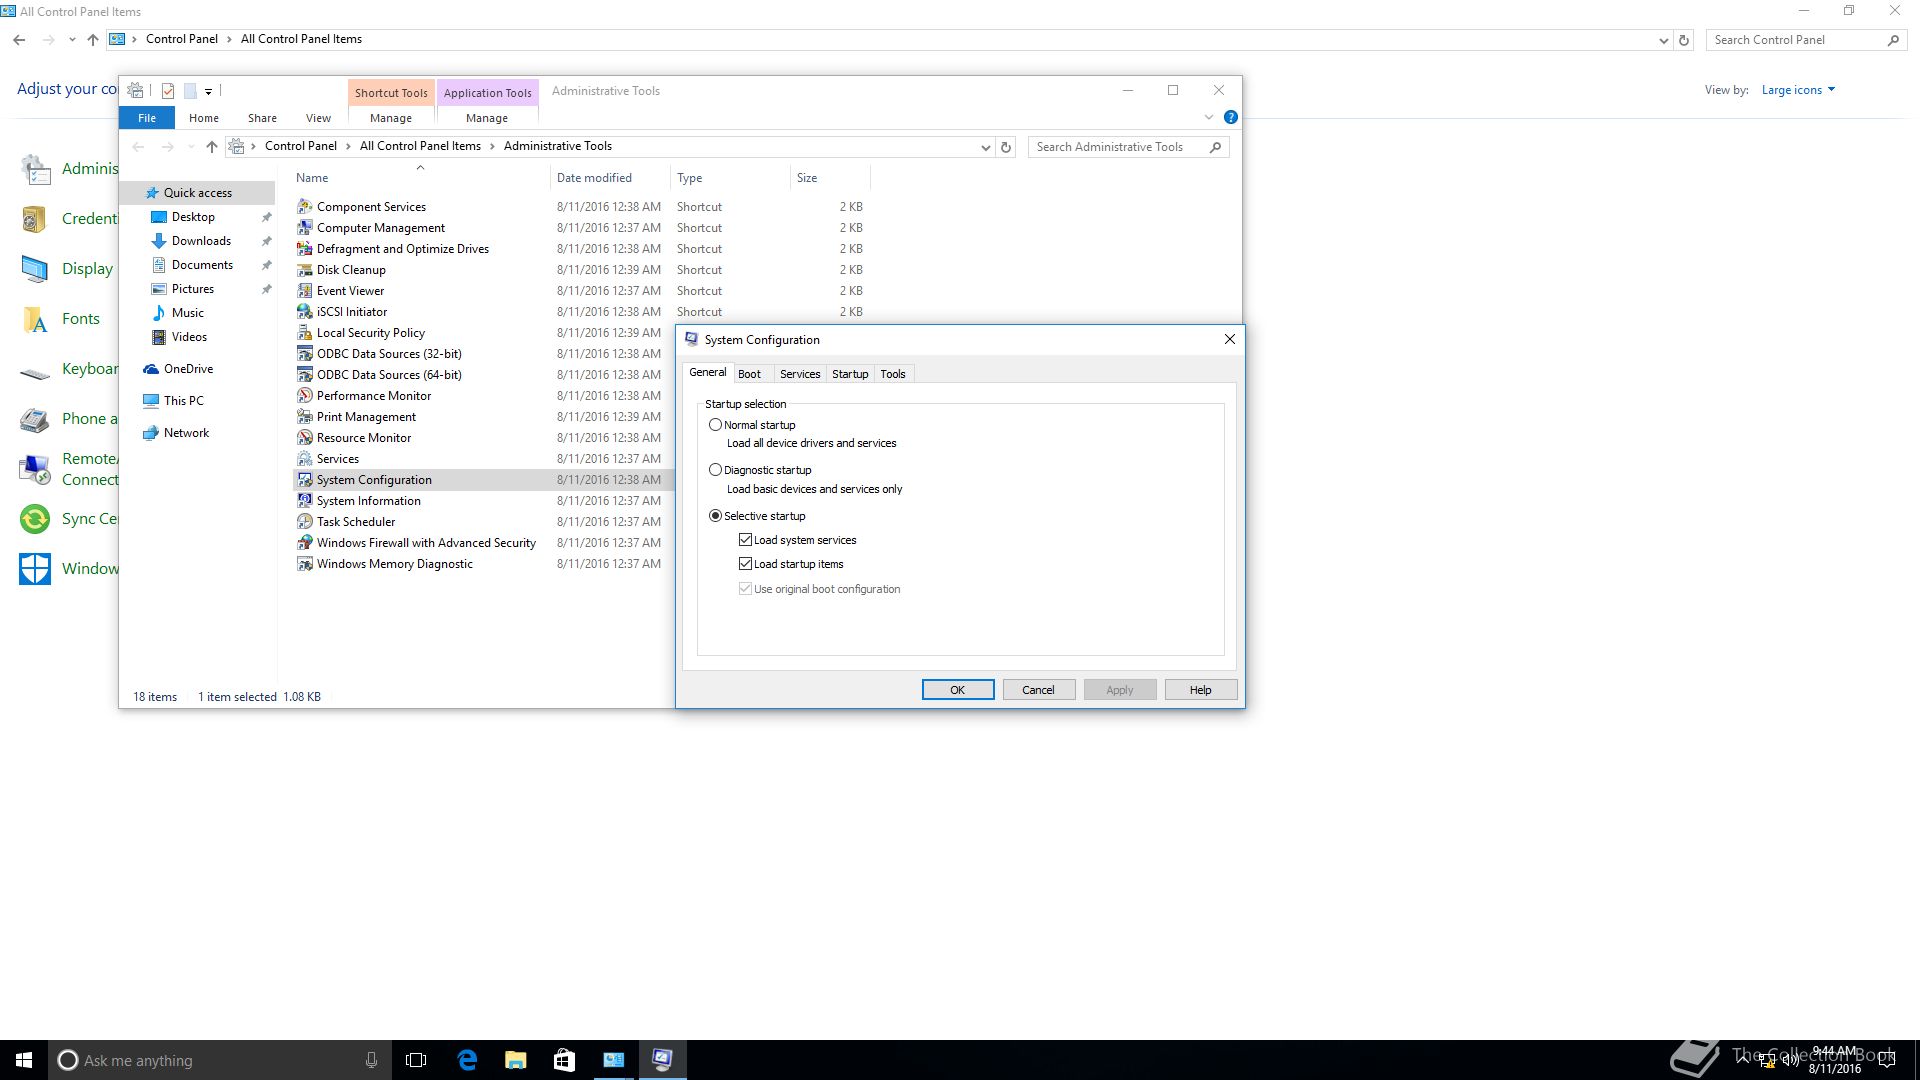
Task: Open the Home ribbon tab
Action: (x=204, y=118)
